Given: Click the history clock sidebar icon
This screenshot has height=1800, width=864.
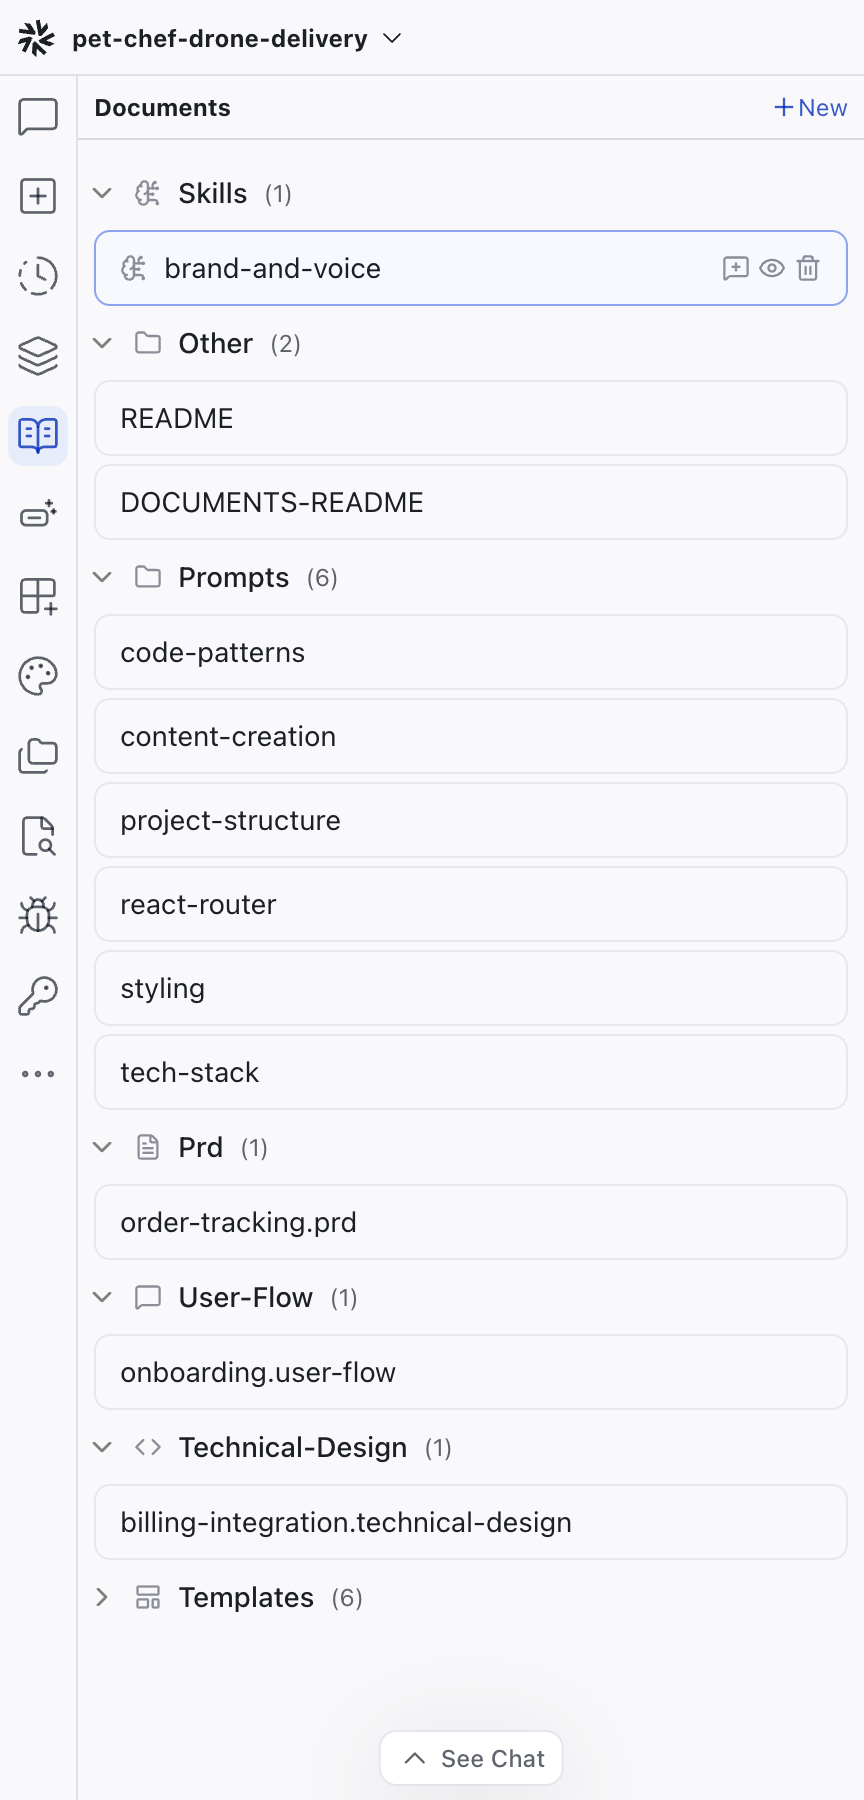Looking at the screenshot, I should click(38, 276).
